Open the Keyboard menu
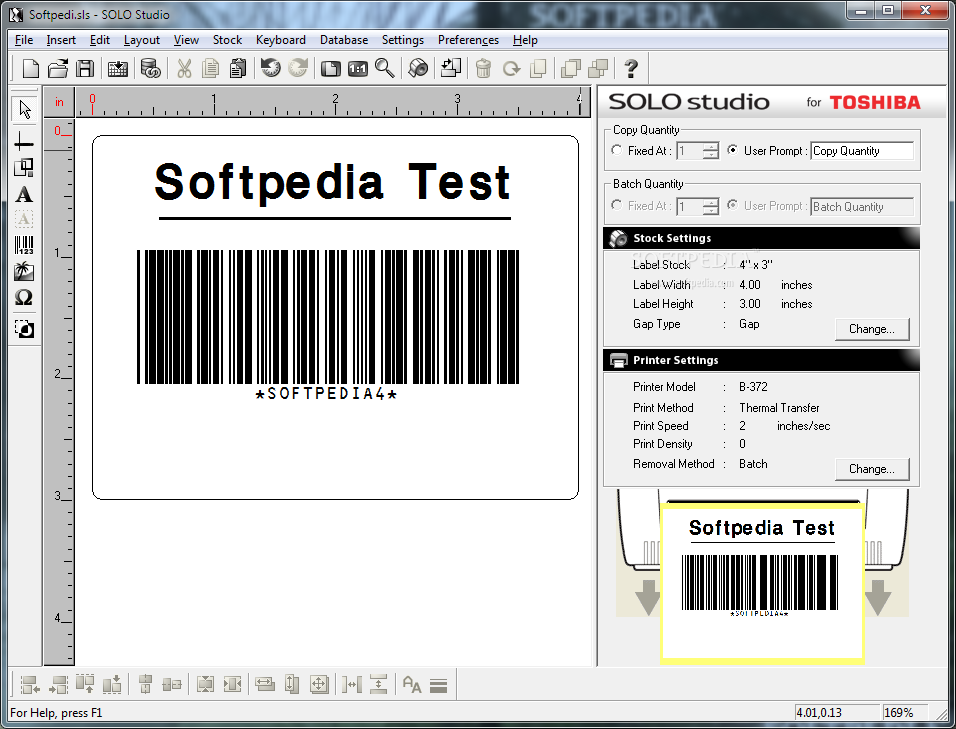956x729 pixels. 280,40
